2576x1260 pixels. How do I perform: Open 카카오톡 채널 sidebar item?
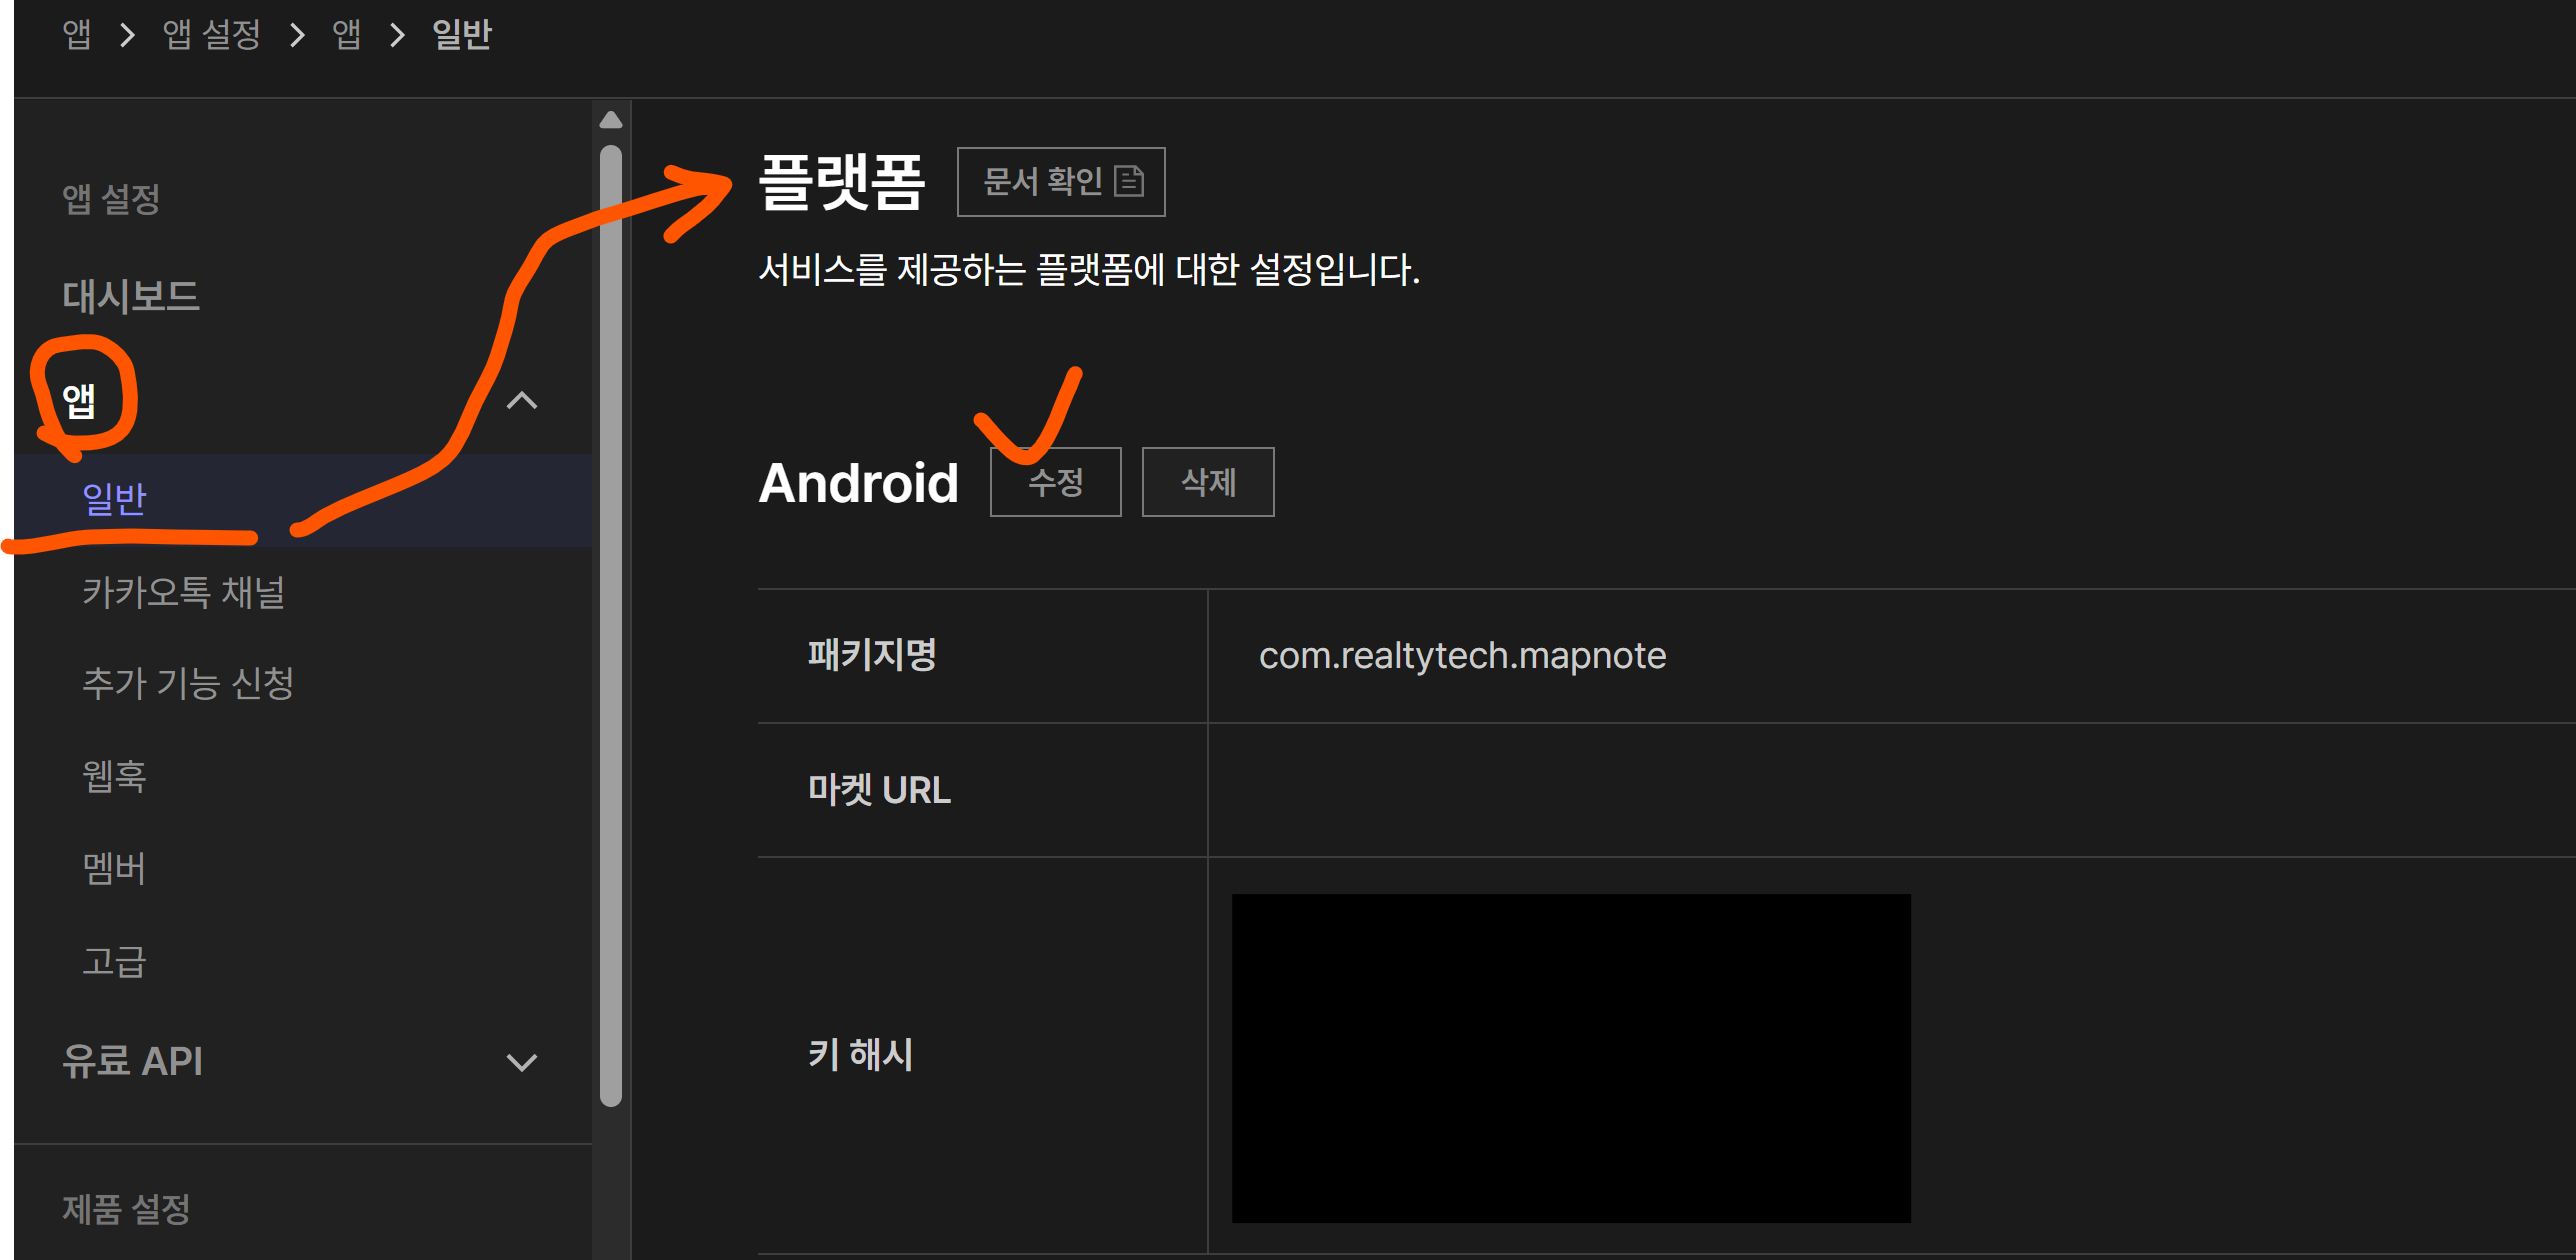(x=183, y=592)
